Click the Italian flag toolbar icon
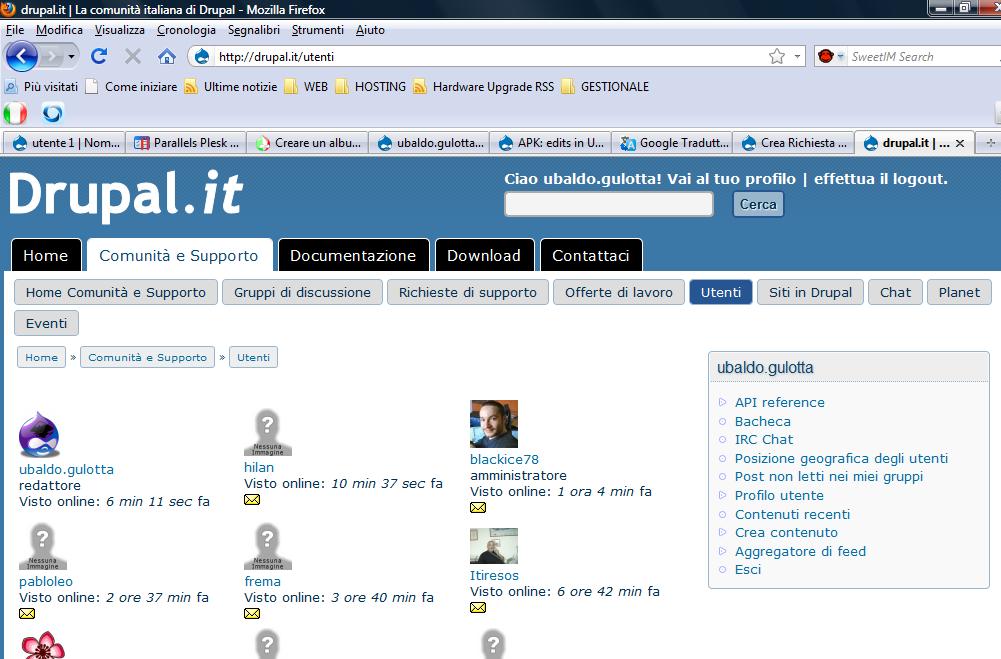 [16, 113]
